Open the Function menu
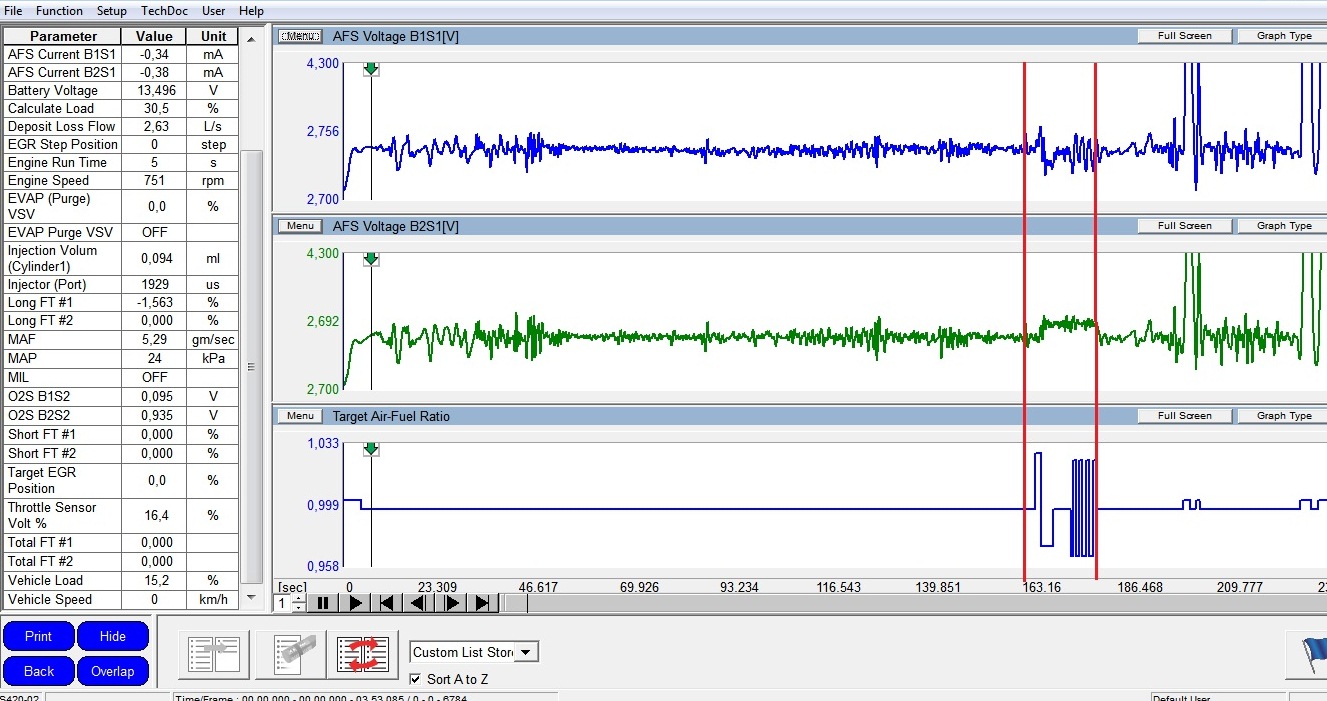1327x701 pixels. pyautogui.click(x=59, y=11)
